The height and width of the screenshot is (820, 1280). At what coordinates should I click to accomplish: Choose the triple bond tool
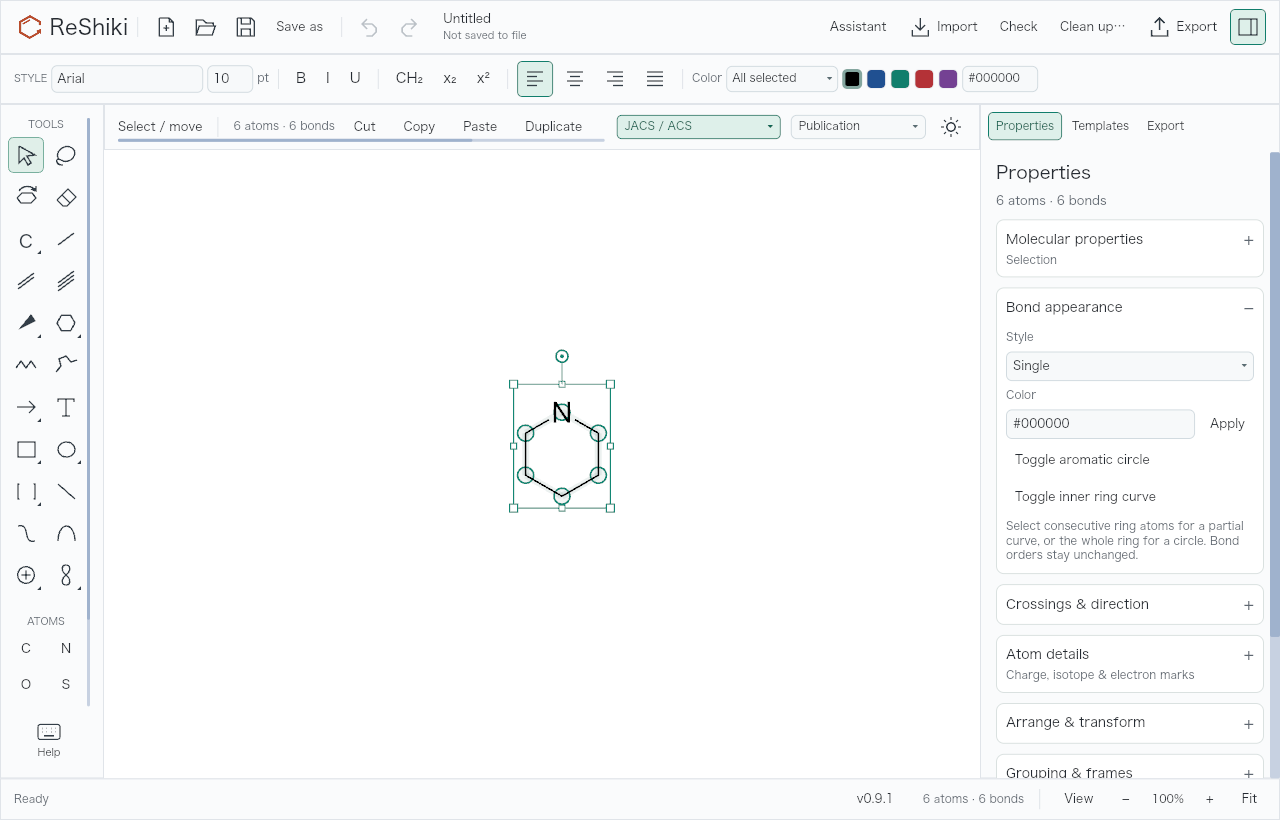(x=66, y=281)
